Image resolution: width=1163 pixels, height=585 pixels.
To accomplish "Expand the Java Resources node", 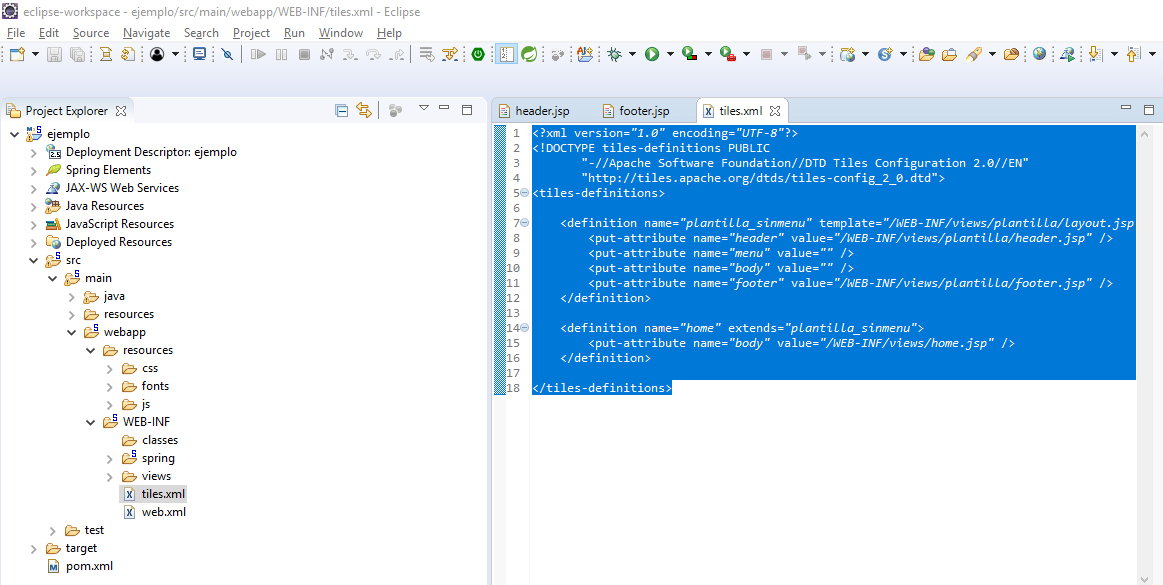I will pos(33,206).
